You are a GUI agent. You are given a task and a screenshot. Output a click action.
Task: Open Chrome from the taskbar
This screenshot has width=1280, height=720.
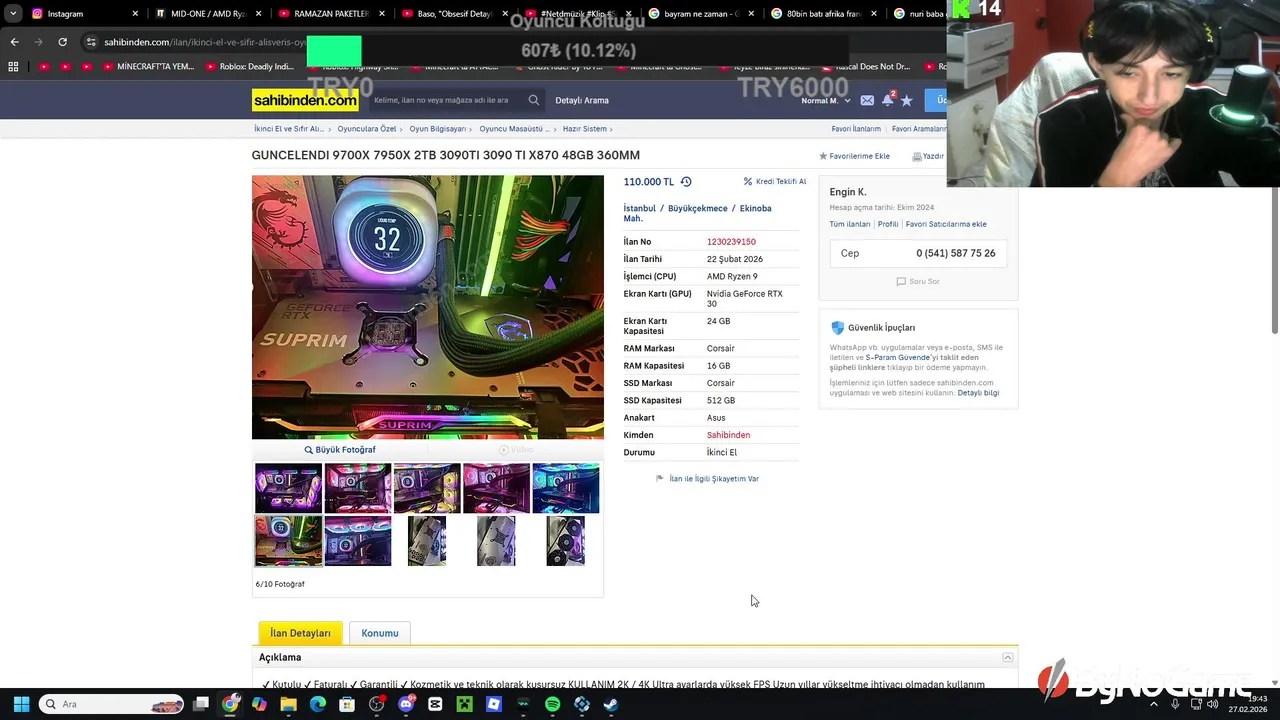click(x=230, y=704)
